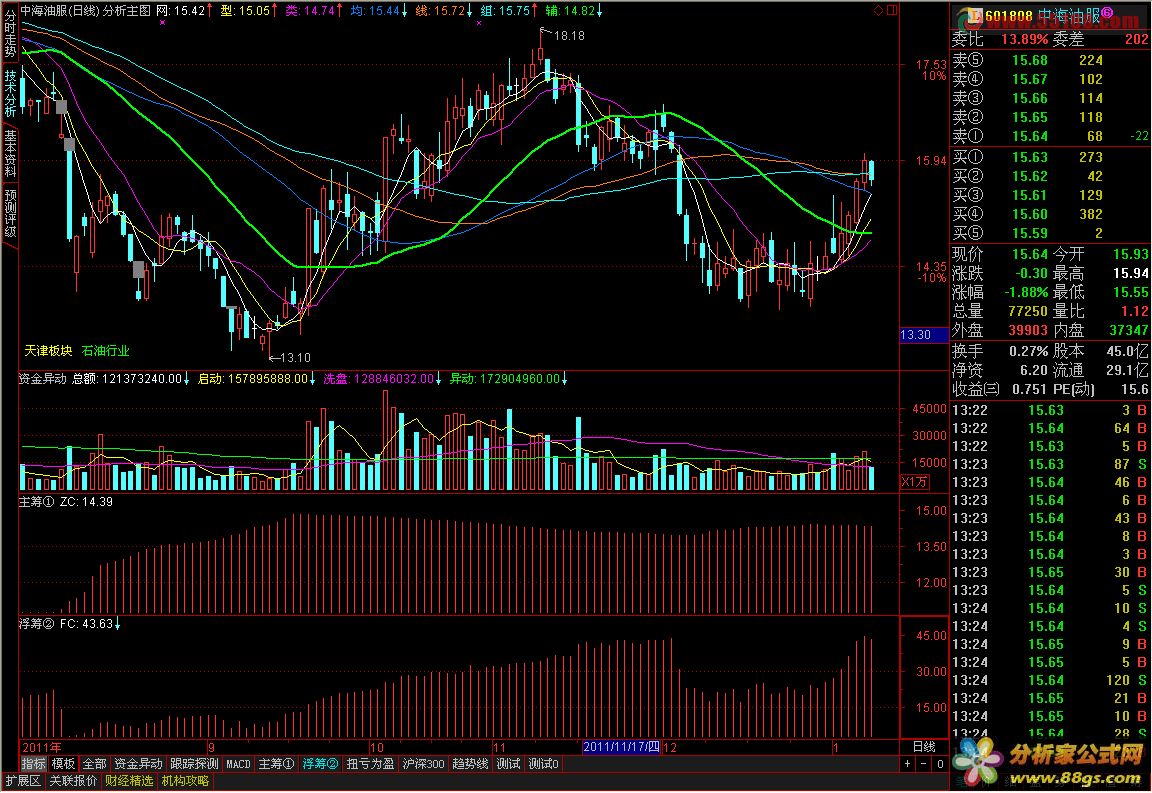Click the split-window icon above the chart
This screenshot has height=793, width=1152.
[892, 10]
